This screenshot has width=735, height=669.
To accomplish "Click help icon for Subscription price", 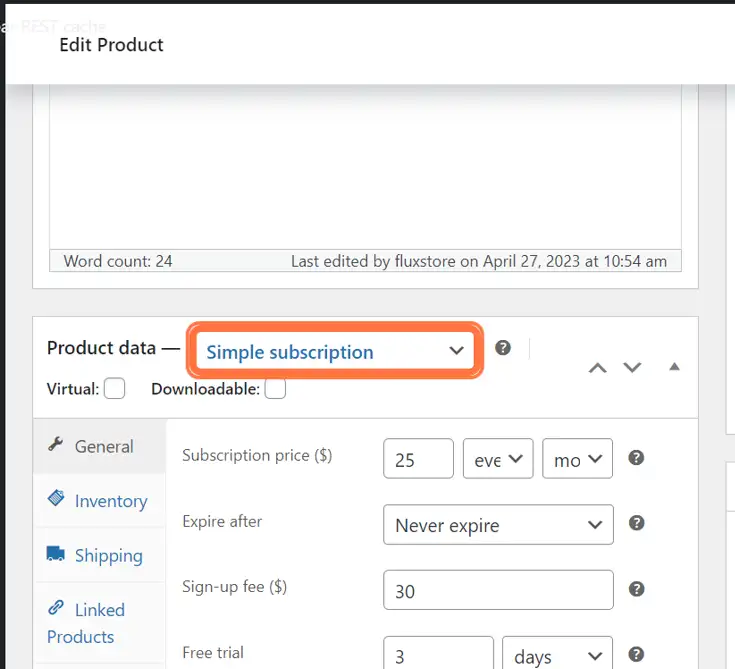I will 636,458.
